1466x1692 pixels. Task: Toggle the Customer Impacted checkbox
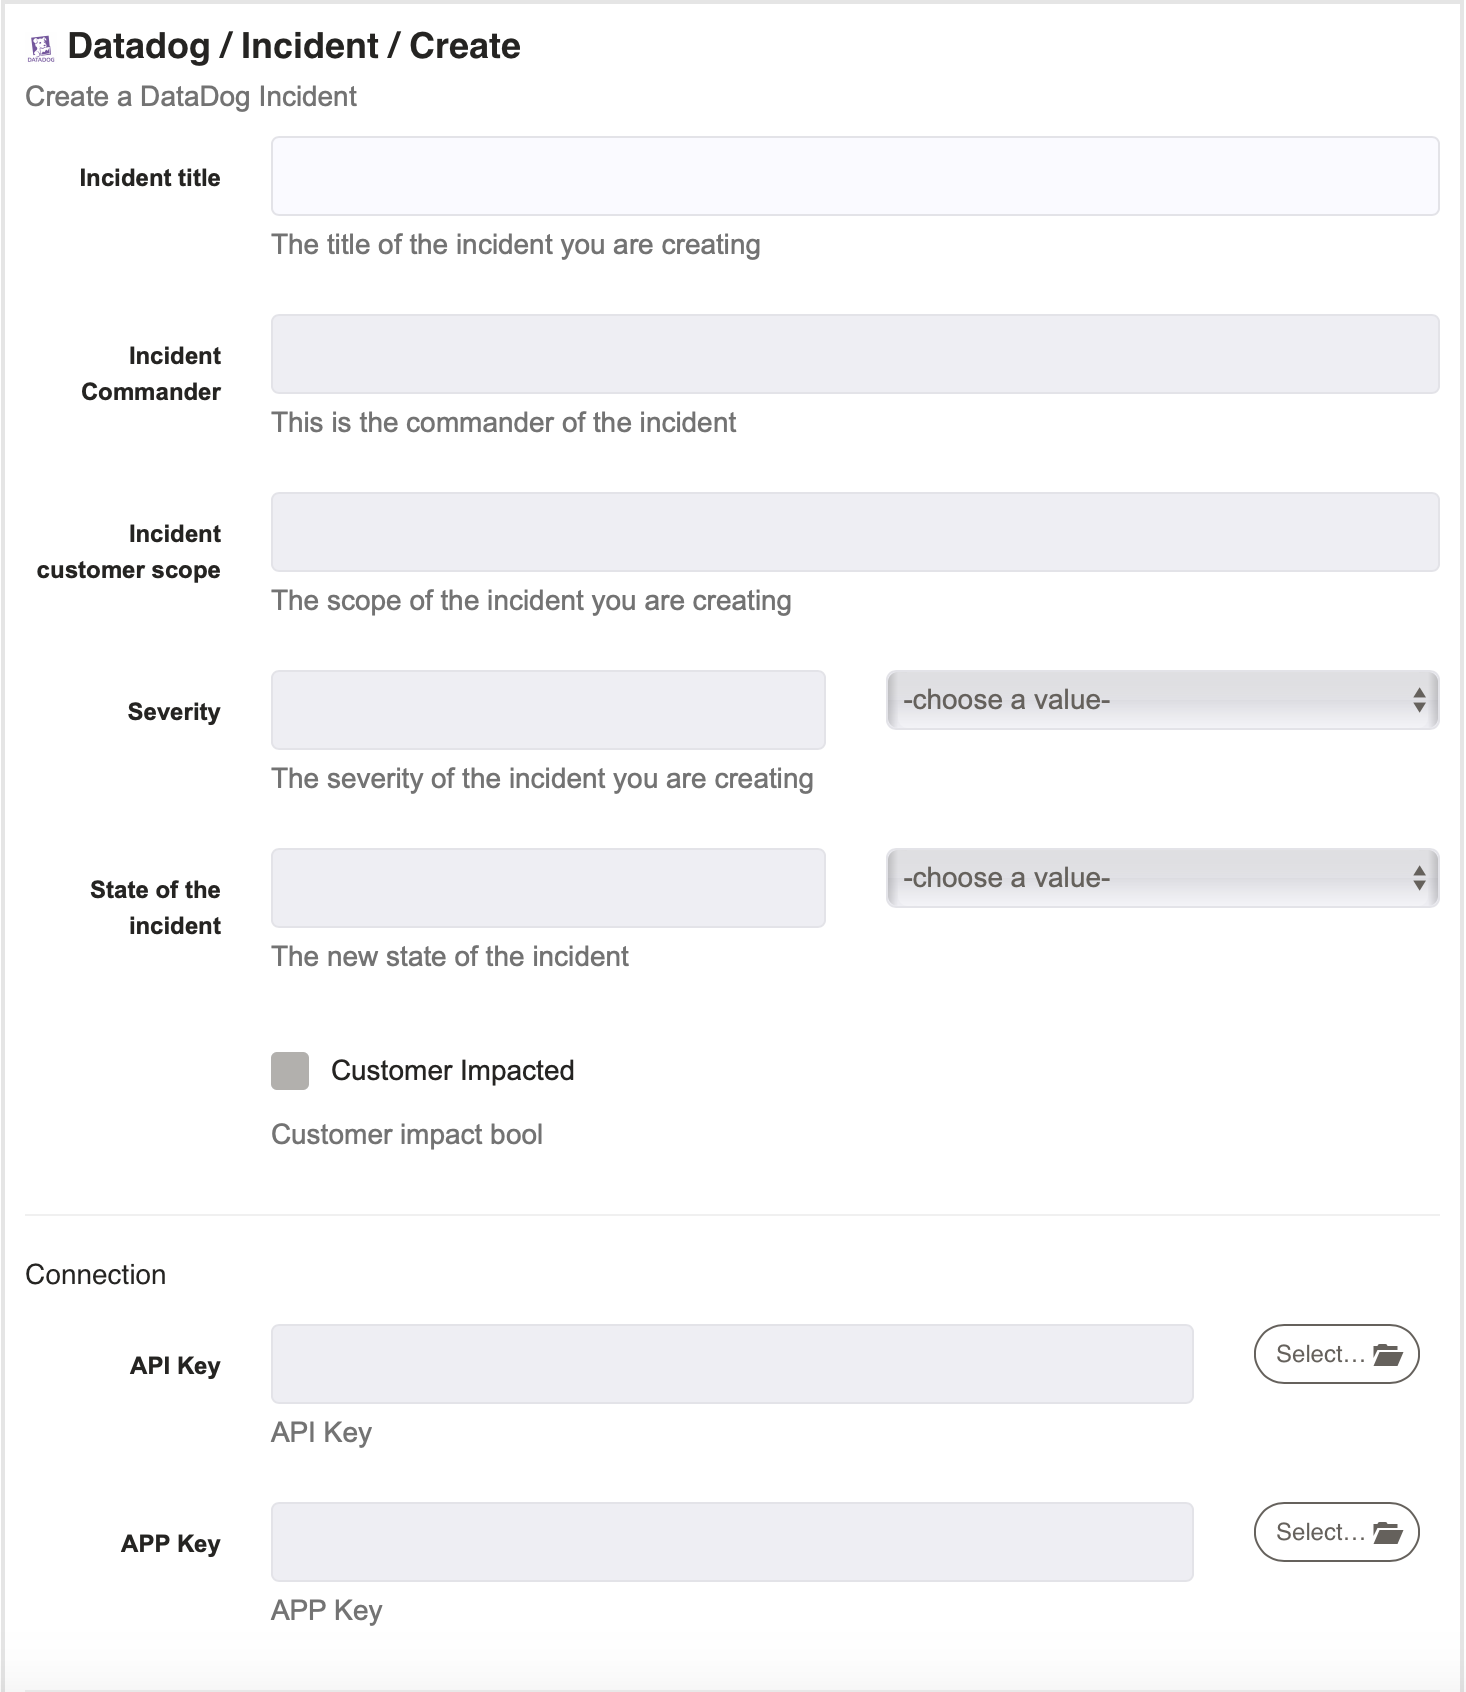(290, 1070)
